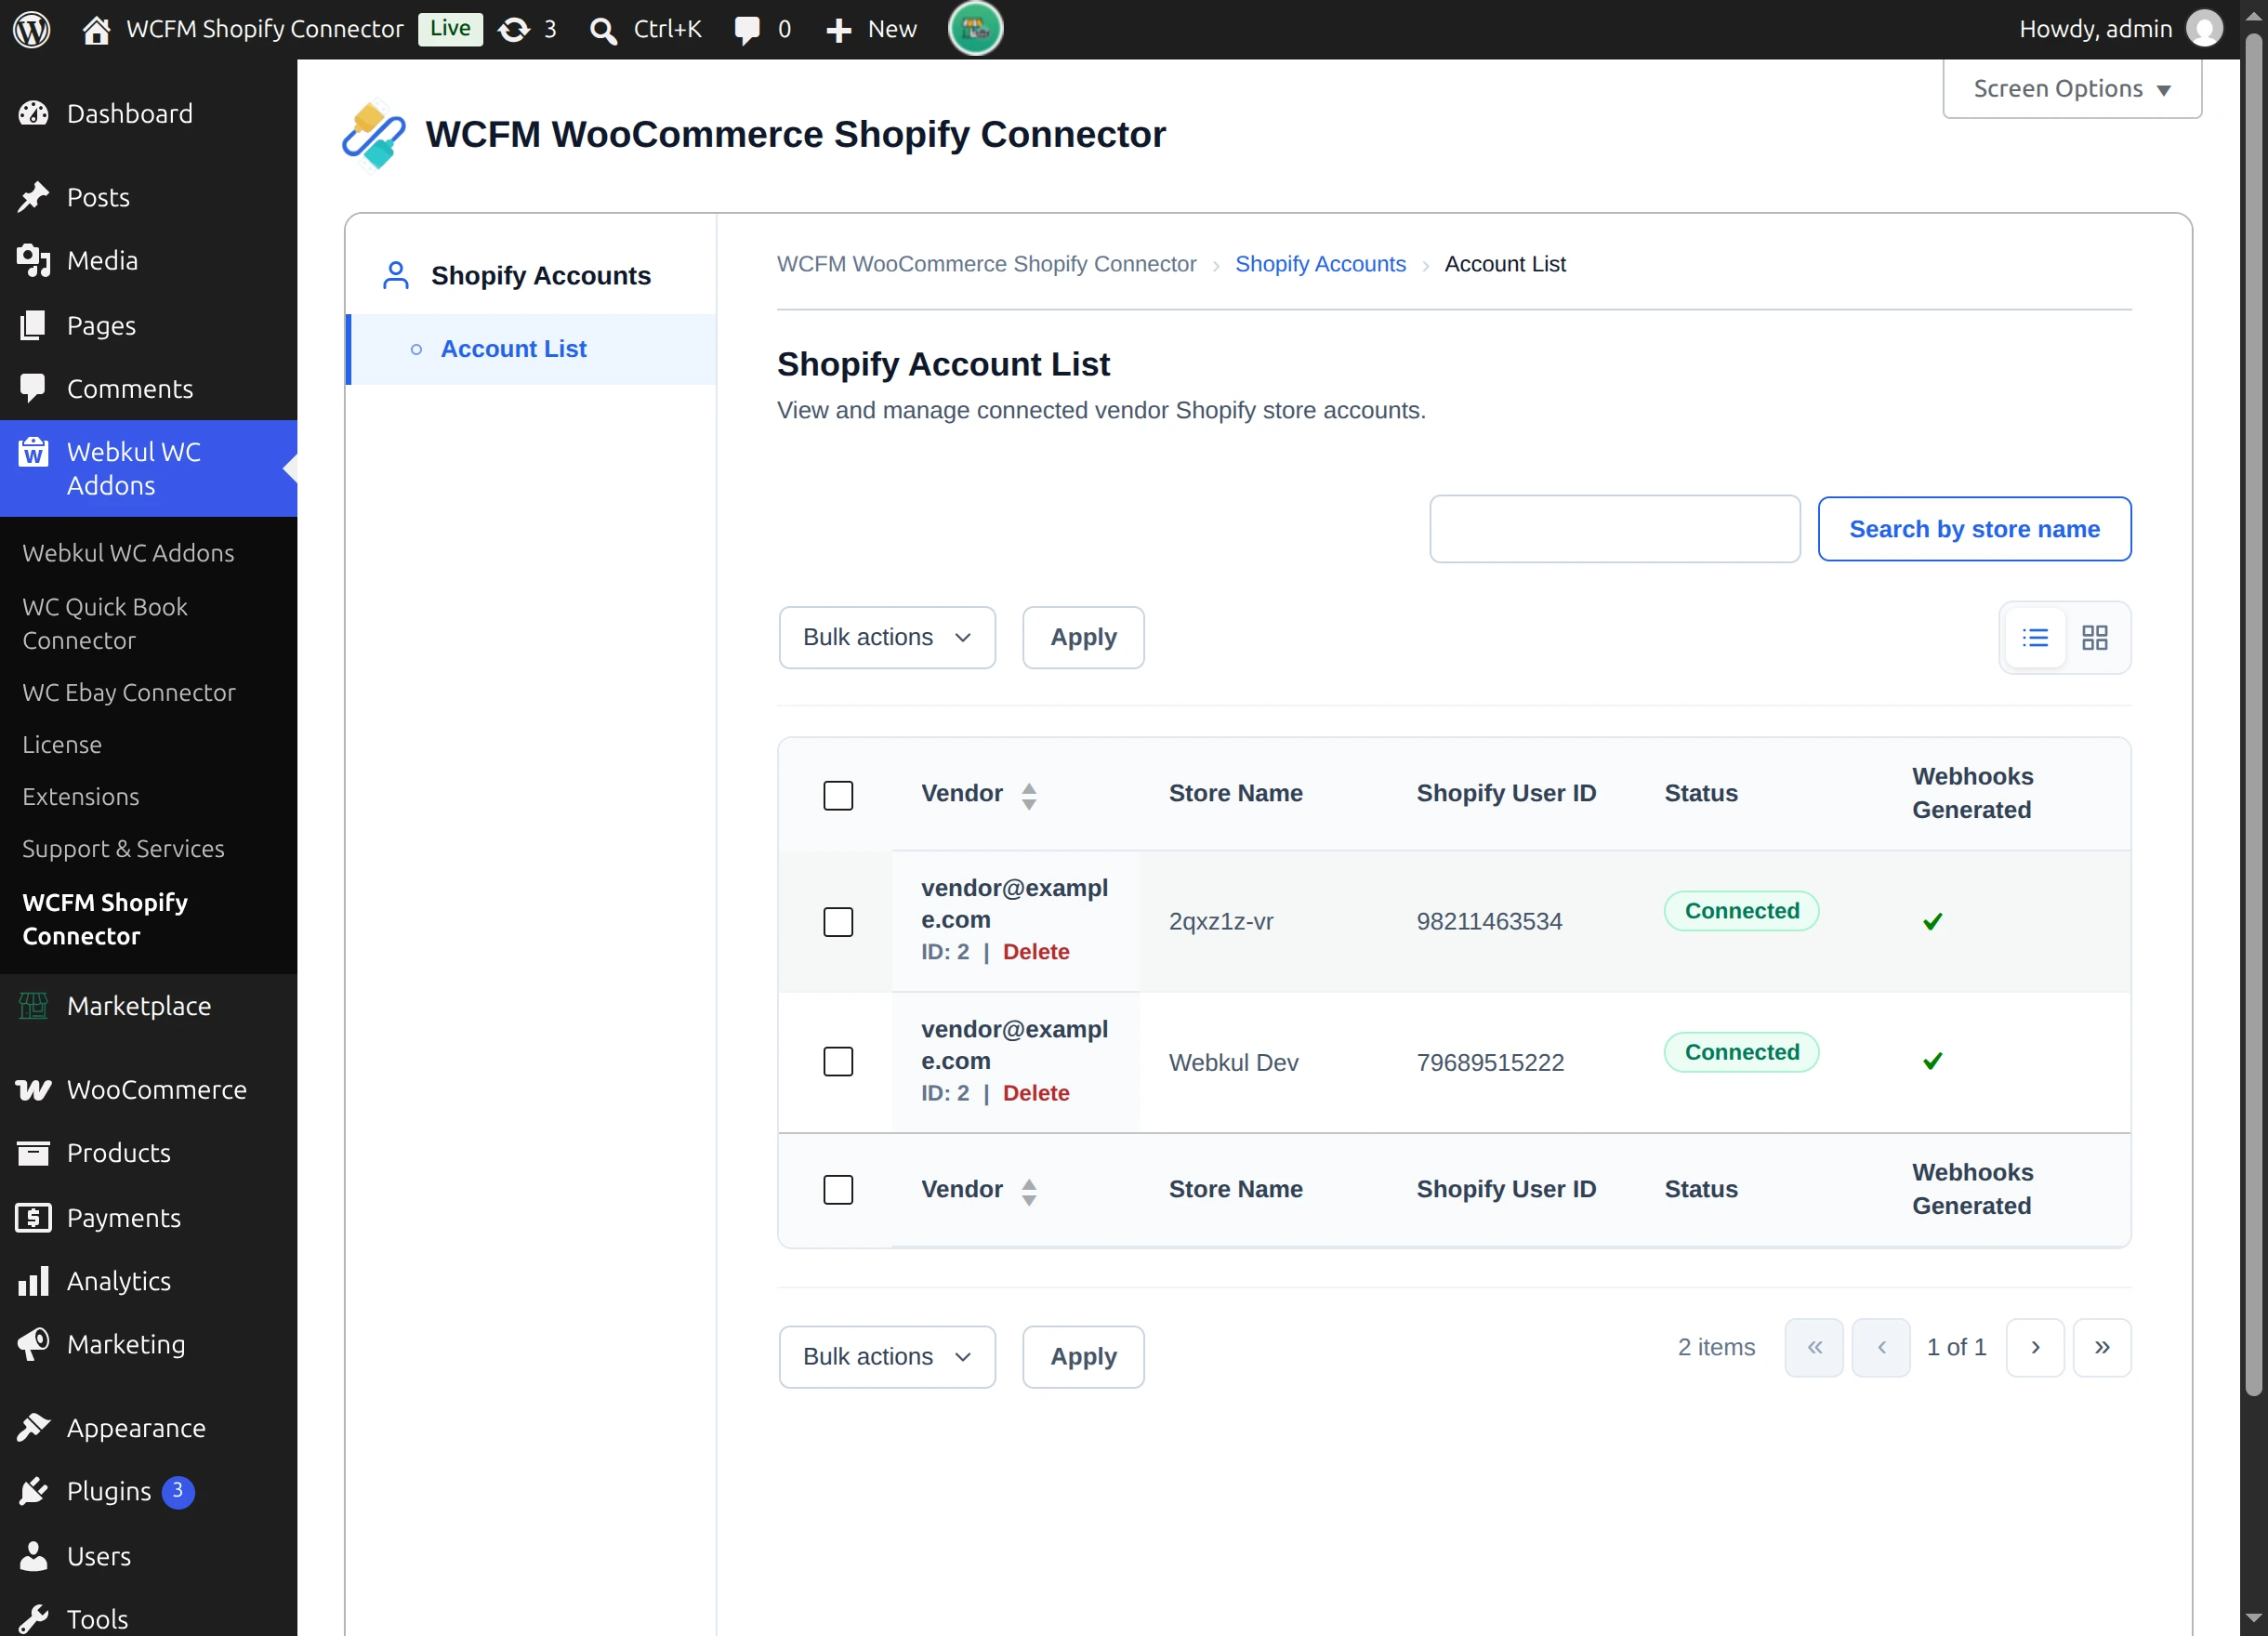Image resolution: width=2268 pixels, height=1636 pixels.
Task: Click the Shopify connector logo icon
Action: (x=373, y=135)
